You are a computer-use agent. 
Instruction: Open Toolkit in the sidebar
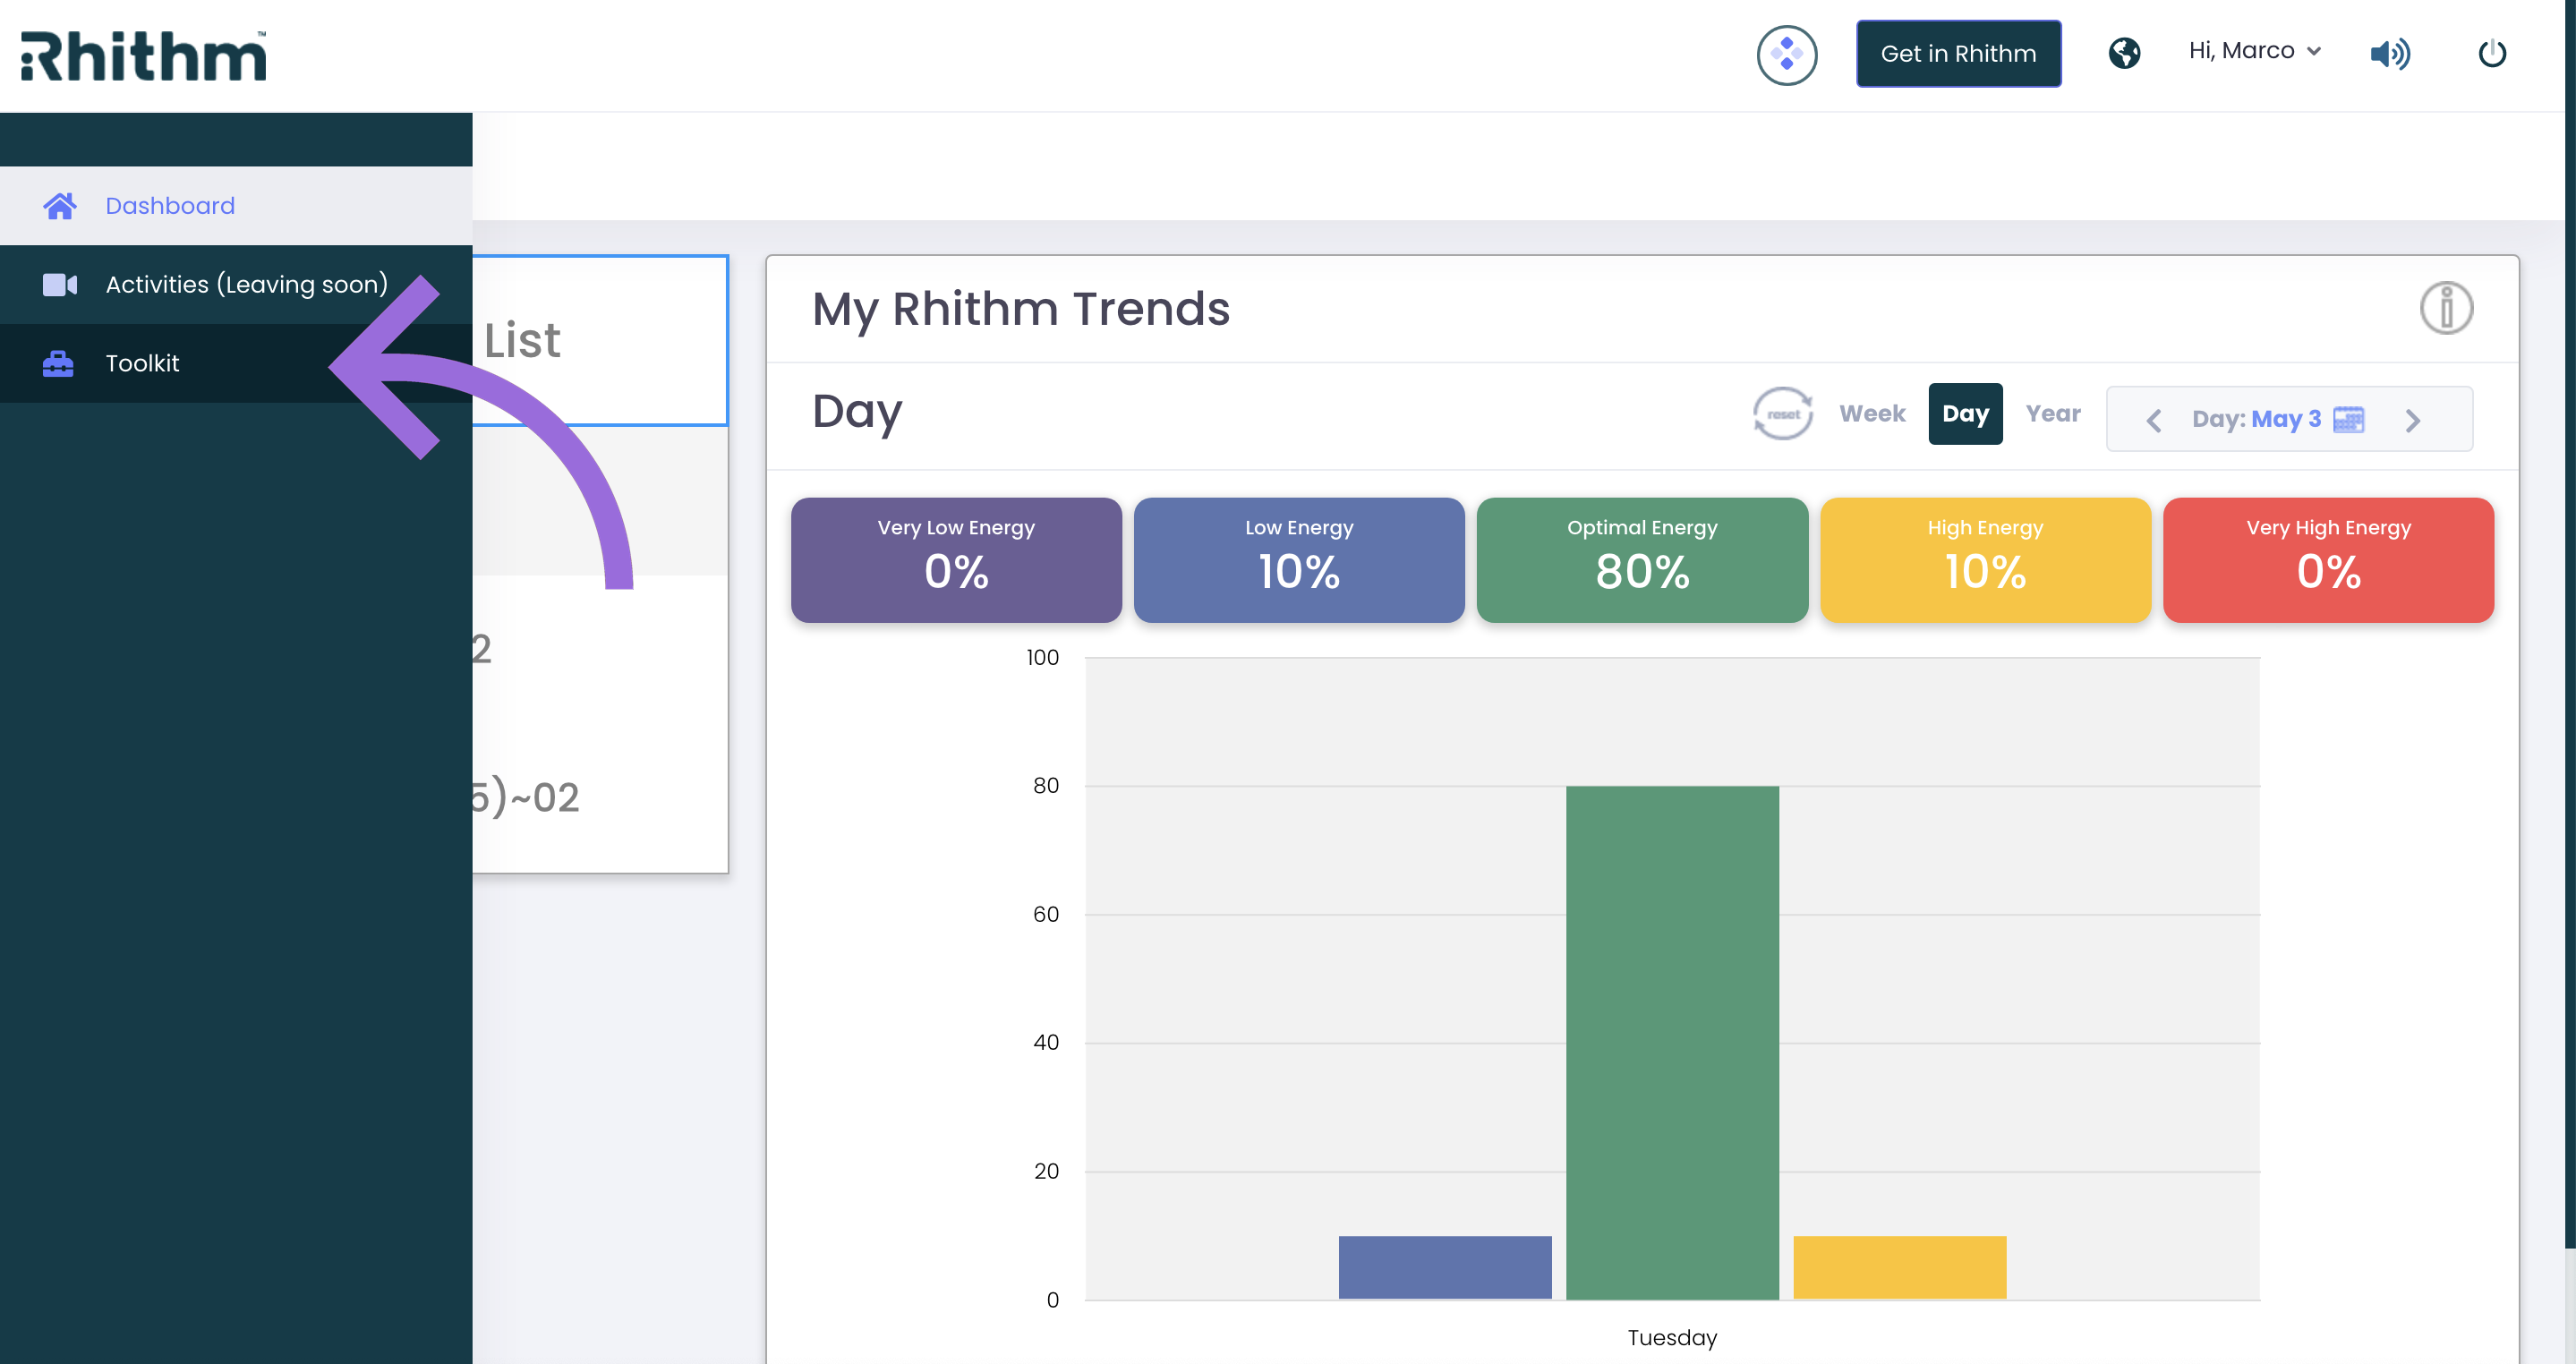click(x=236, y=363)
